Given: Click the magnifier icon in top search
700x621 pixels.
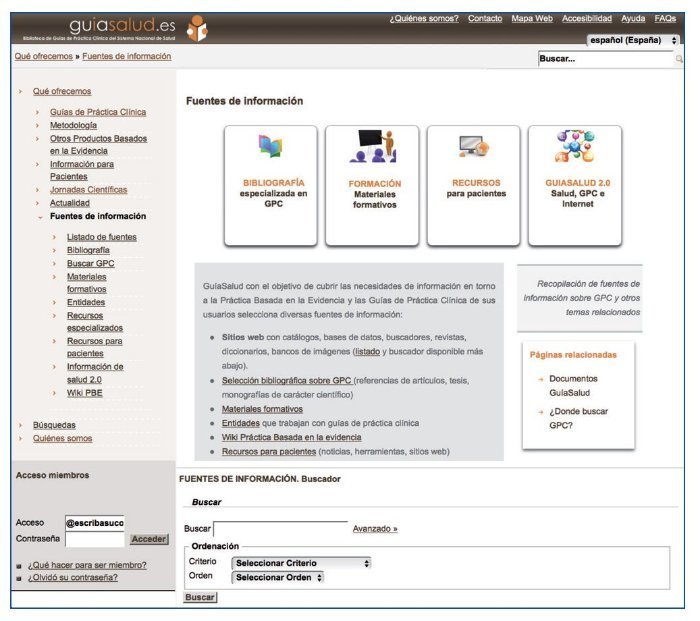Looking at the screenshot, I should coord(679,59).
